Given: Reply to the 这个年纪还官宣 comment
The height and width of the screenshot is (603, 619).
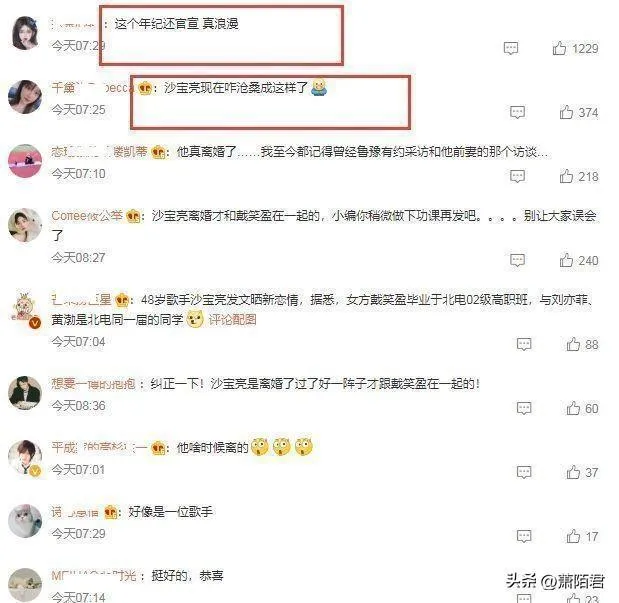Looking at the screenshot, I should click(x=511, y=48).
